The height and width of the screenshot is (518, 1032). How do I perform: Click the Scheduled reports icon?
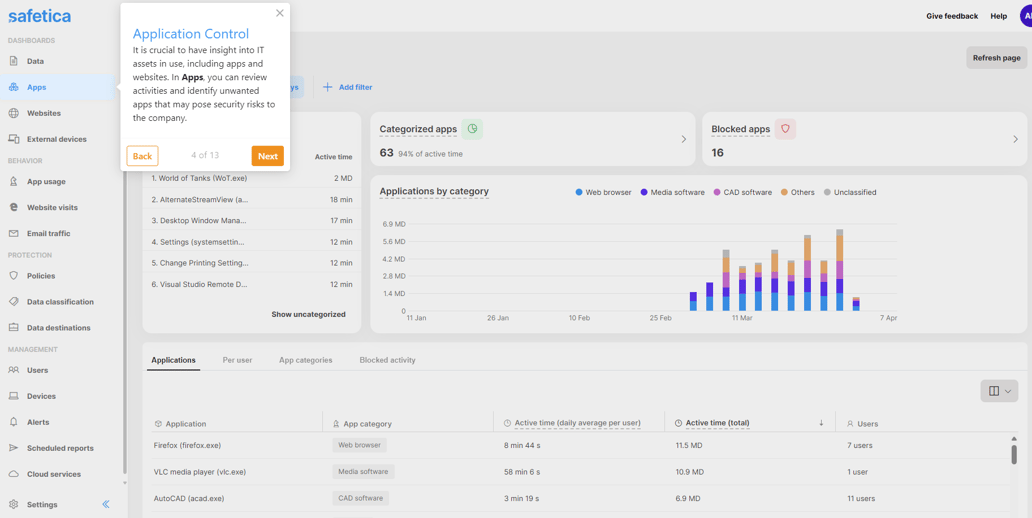[x=13, y=448]
